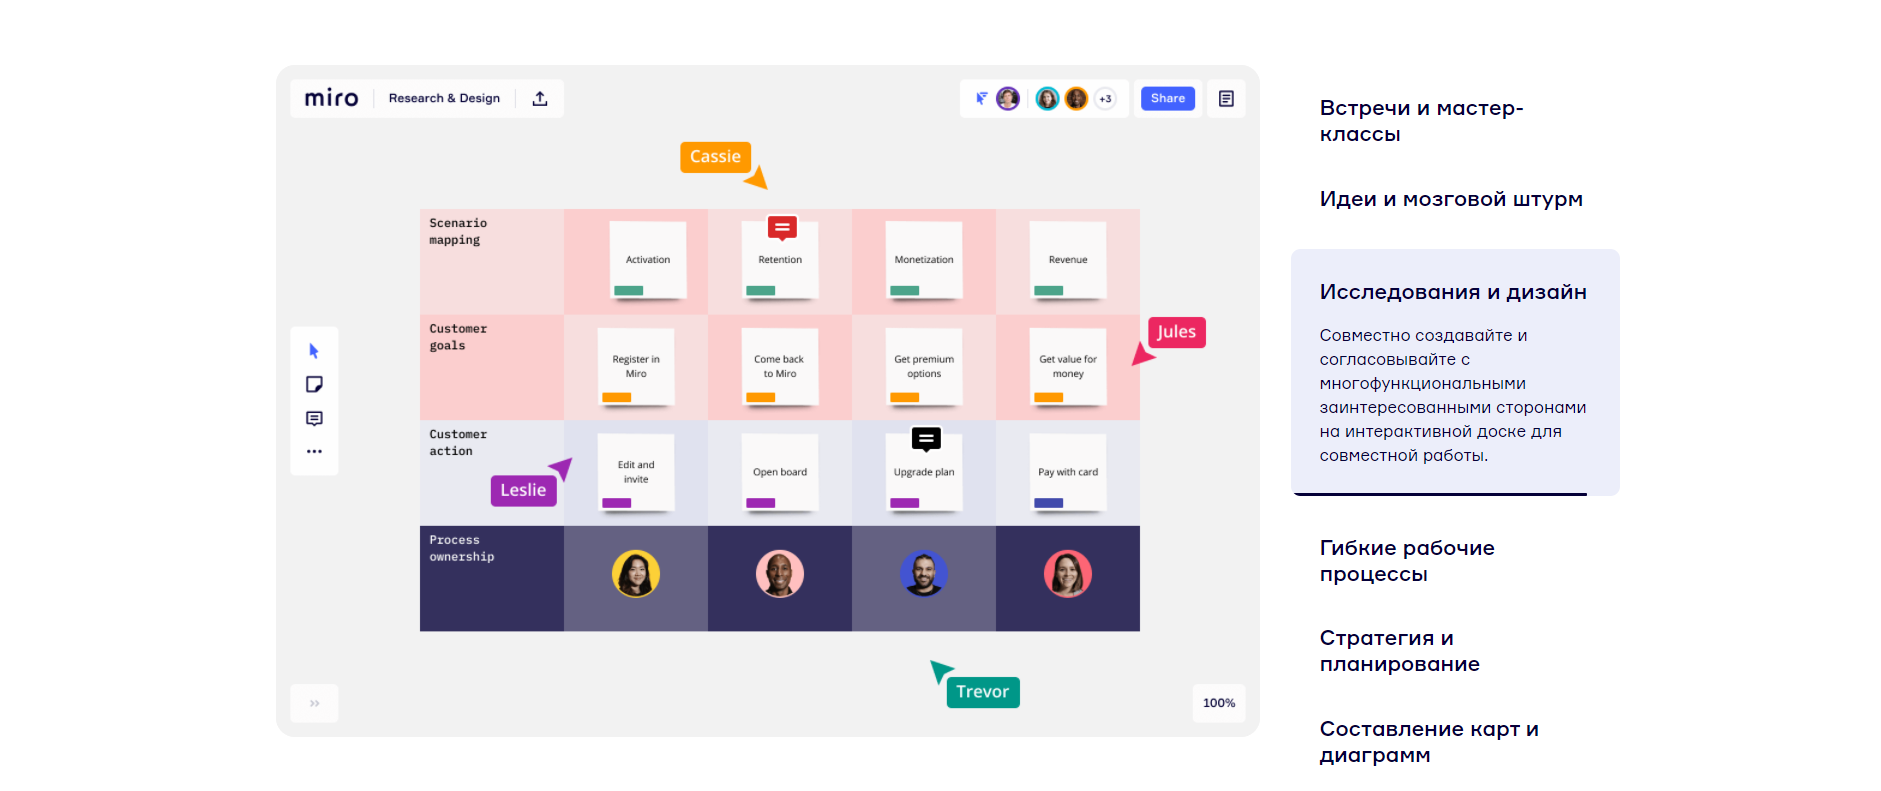This screenshot has width=1881, height=791.
Task: Select the Revenue sticky note
Action: click(x=1068, y=260)
